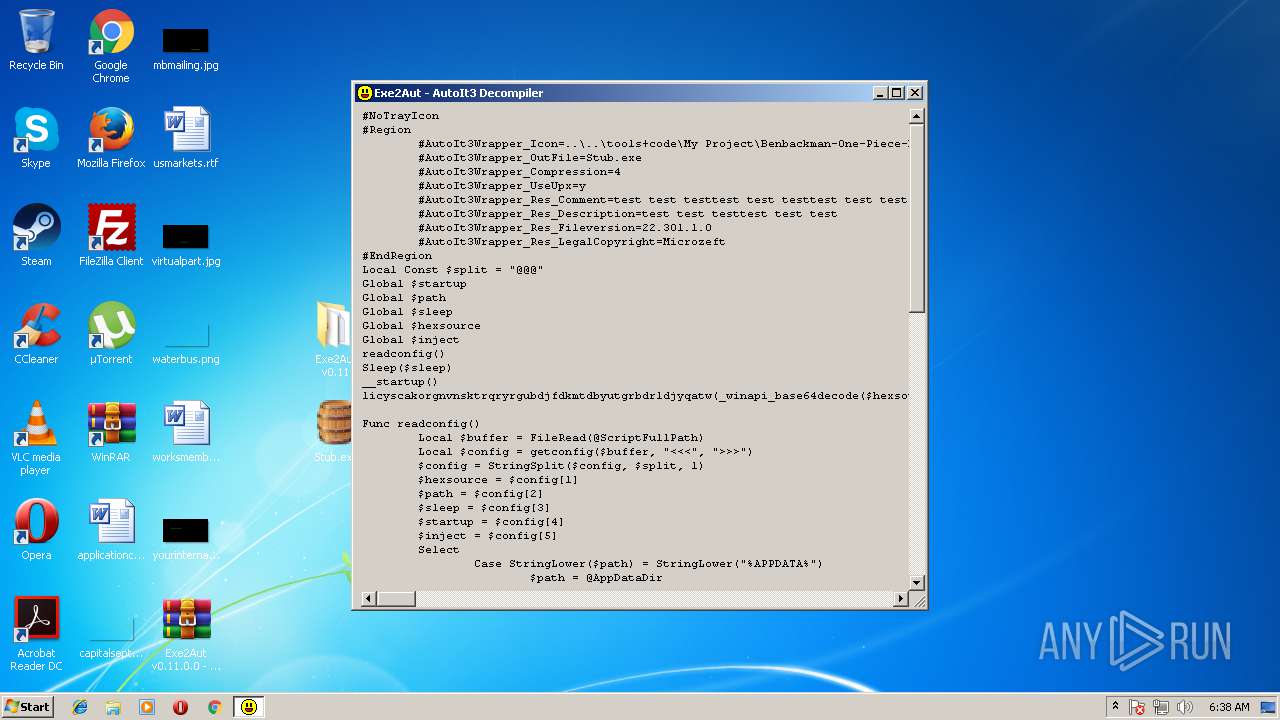Click horizontal scrollbar thumb in Exe2Aut
Image resolution: width=1280 pixels, height=720 pixels.
396,599
